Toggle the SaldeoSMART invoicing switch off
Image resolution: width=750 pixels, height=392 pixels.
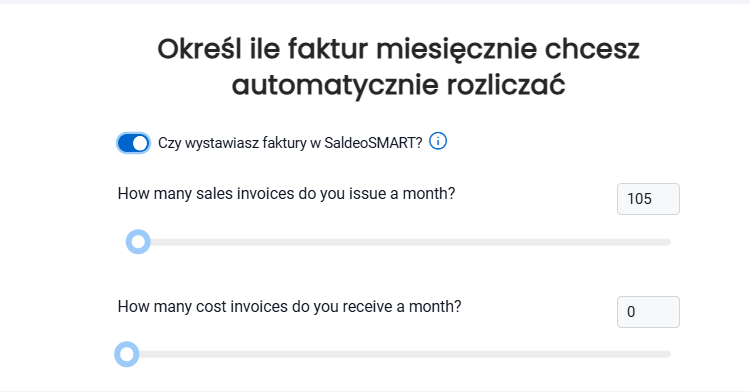[x=133, y=143]
